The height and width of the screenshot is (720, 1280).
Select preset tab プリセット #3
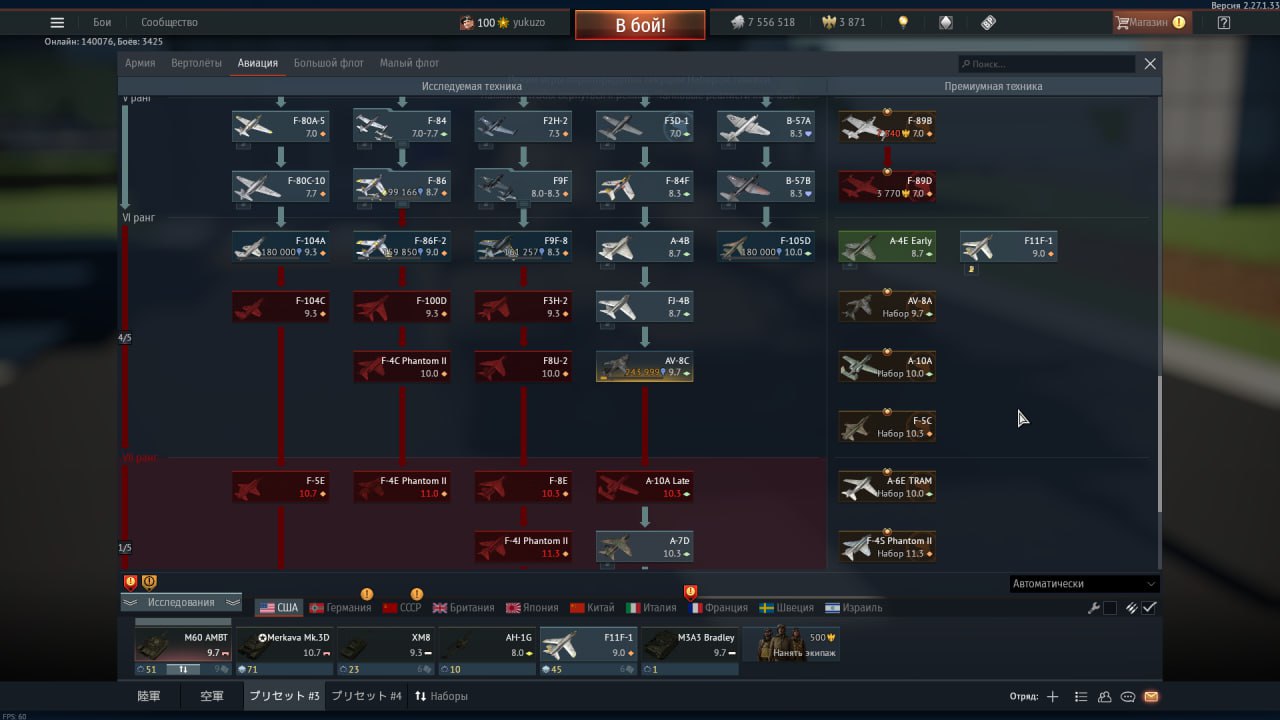(x=285, y=696)
